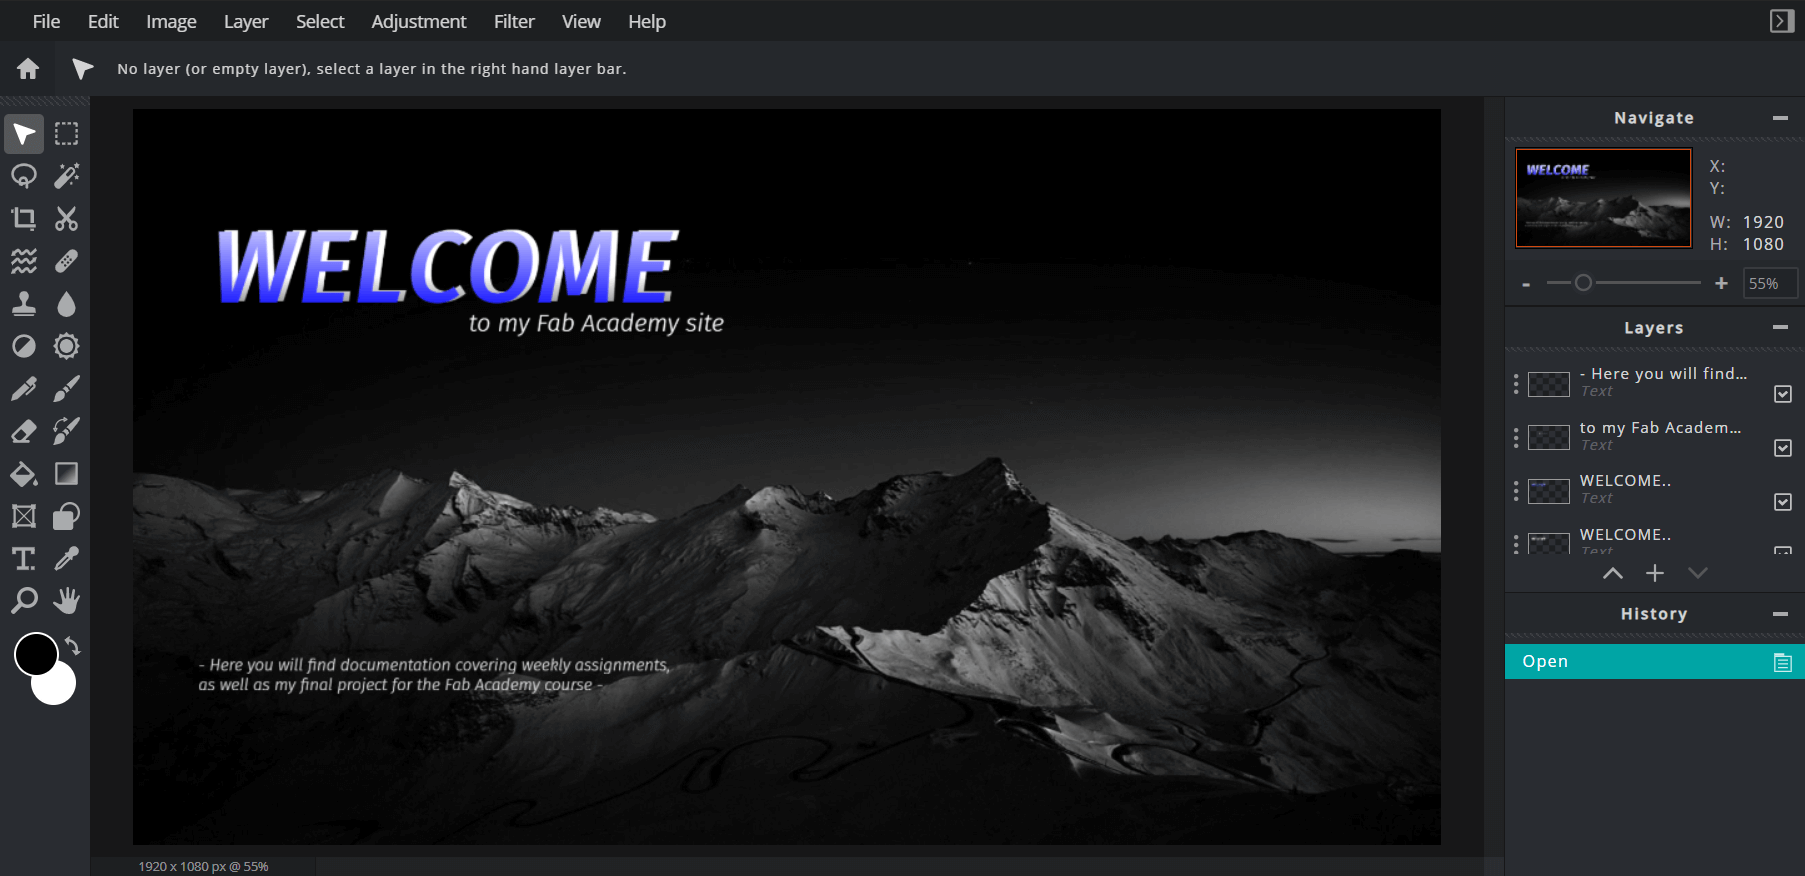Open the Edit menu

103,21
